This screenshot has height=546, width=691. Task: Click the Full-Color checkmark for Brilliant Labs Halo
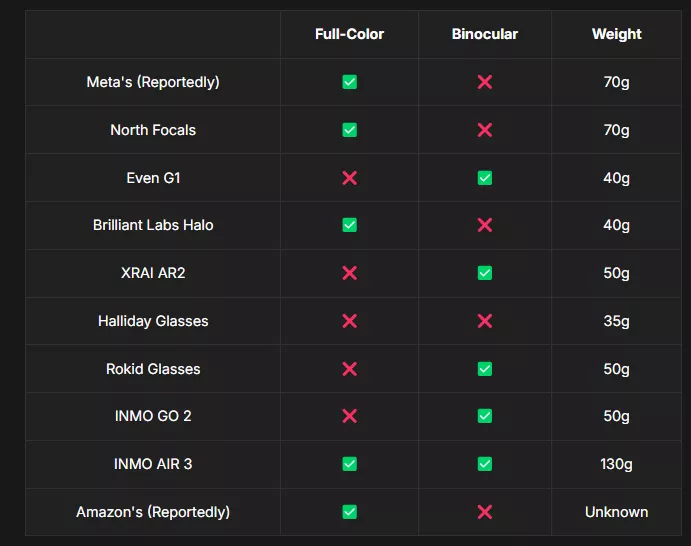(x=349, y=225)
